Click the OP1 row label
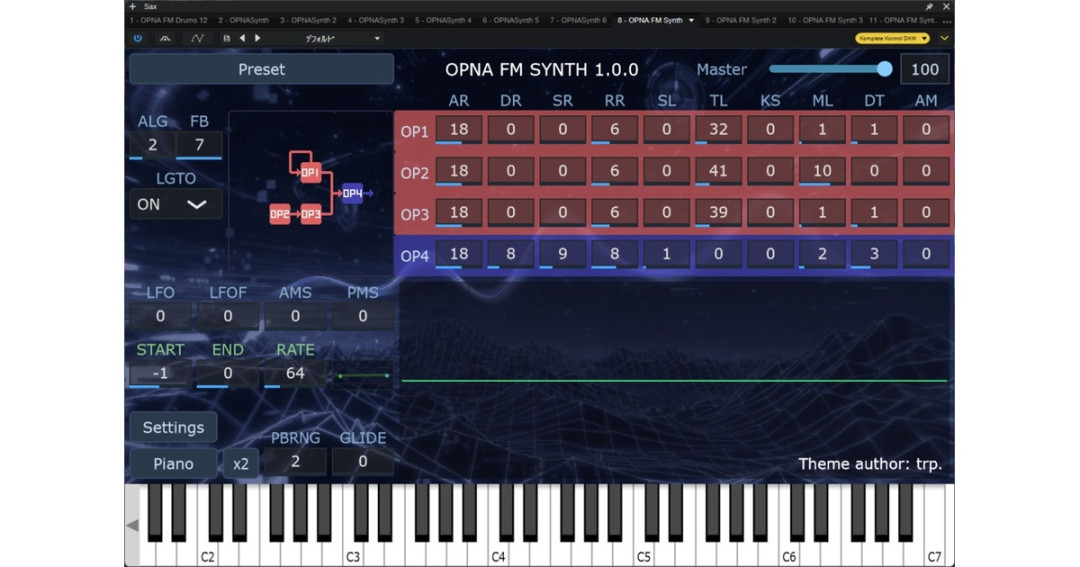Viewport: 1080px width, 567px height. coord(414,132)
